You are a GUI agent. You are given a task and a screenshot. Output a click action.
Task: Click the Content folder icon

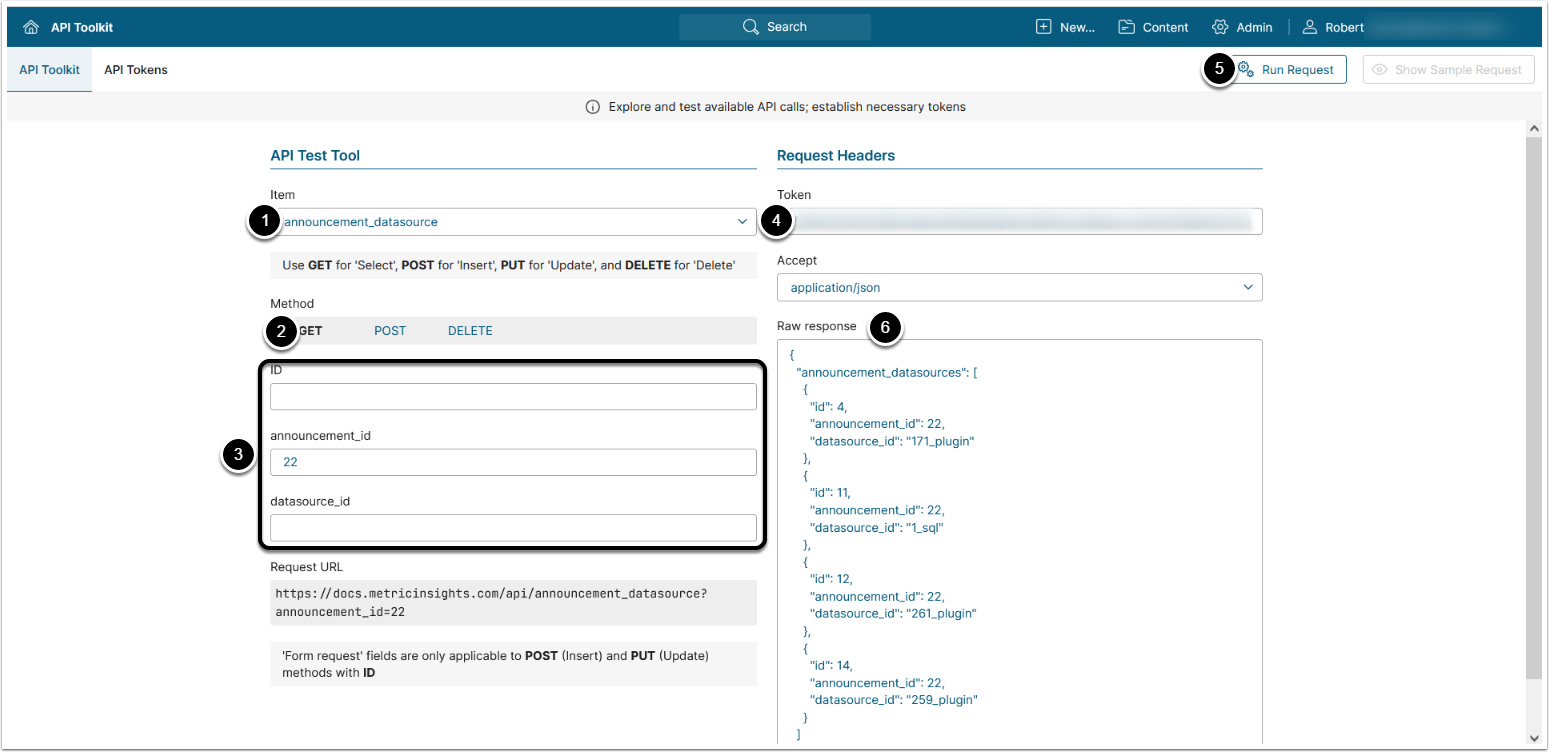(1126, 27)
